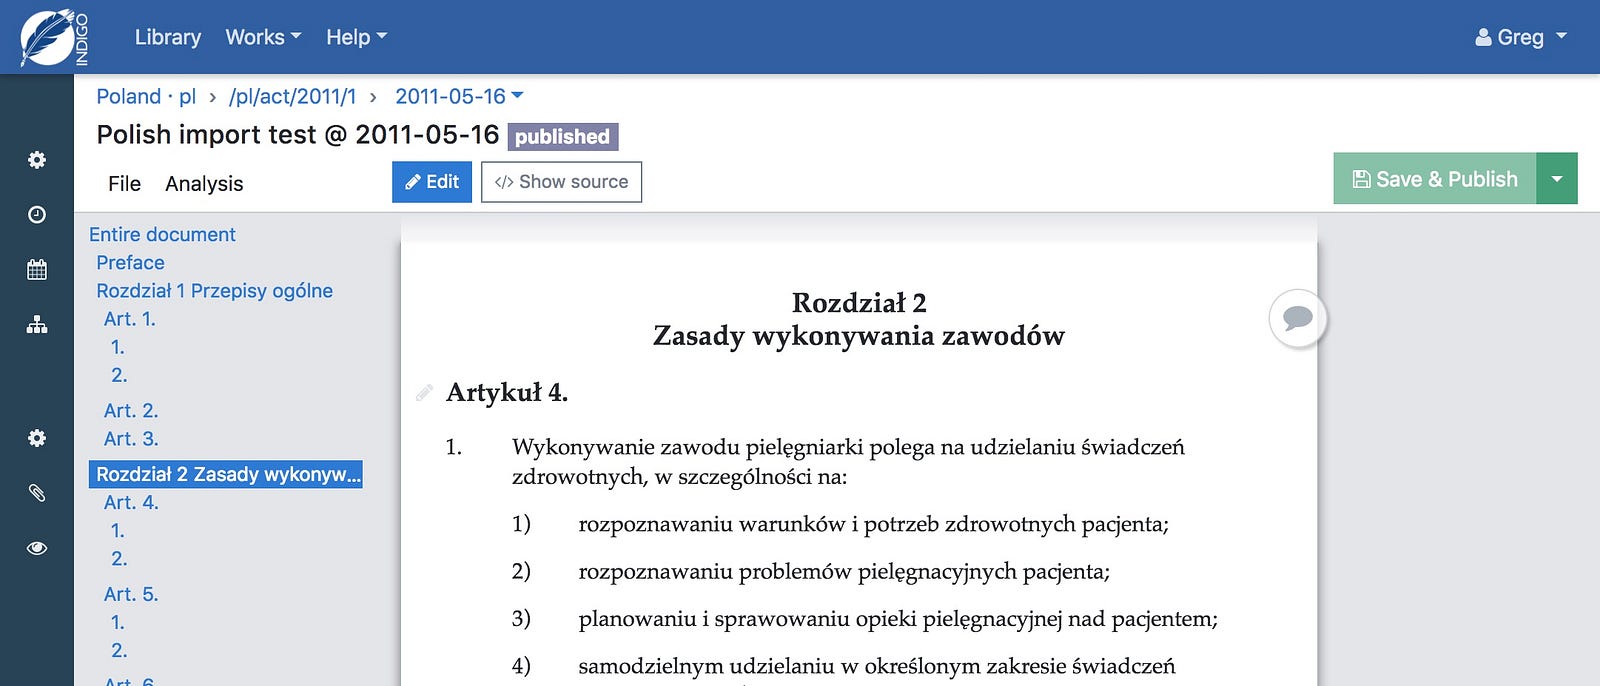1600x686 pixels.
Task: Click the pencil icon beside Artykuł 4.
Action: point(424,392)
